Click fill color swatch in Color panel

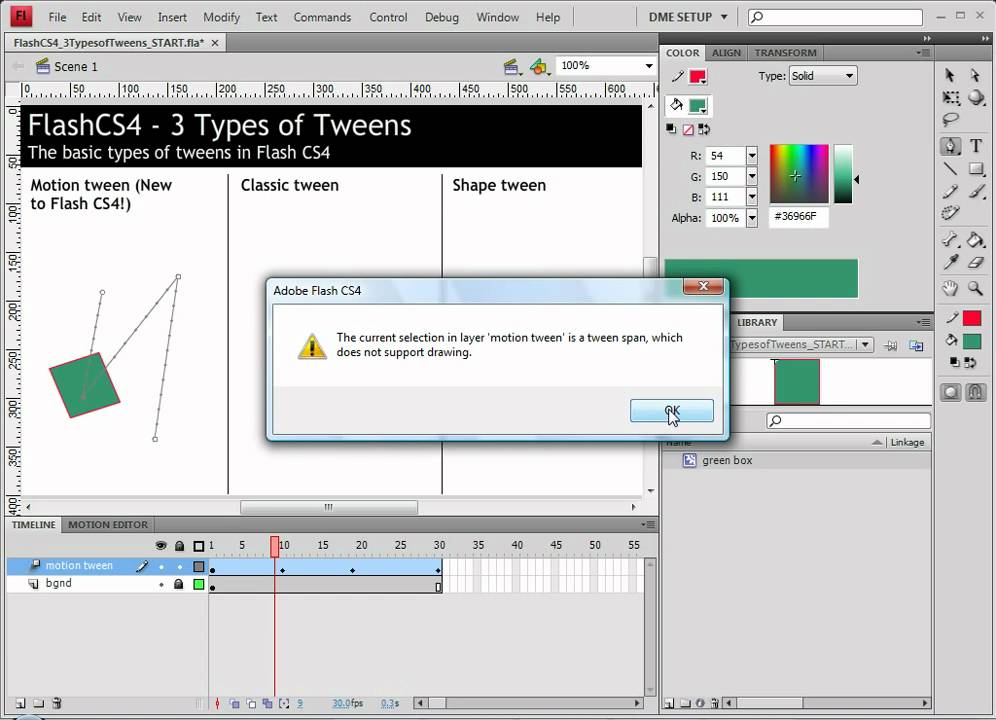697,106
